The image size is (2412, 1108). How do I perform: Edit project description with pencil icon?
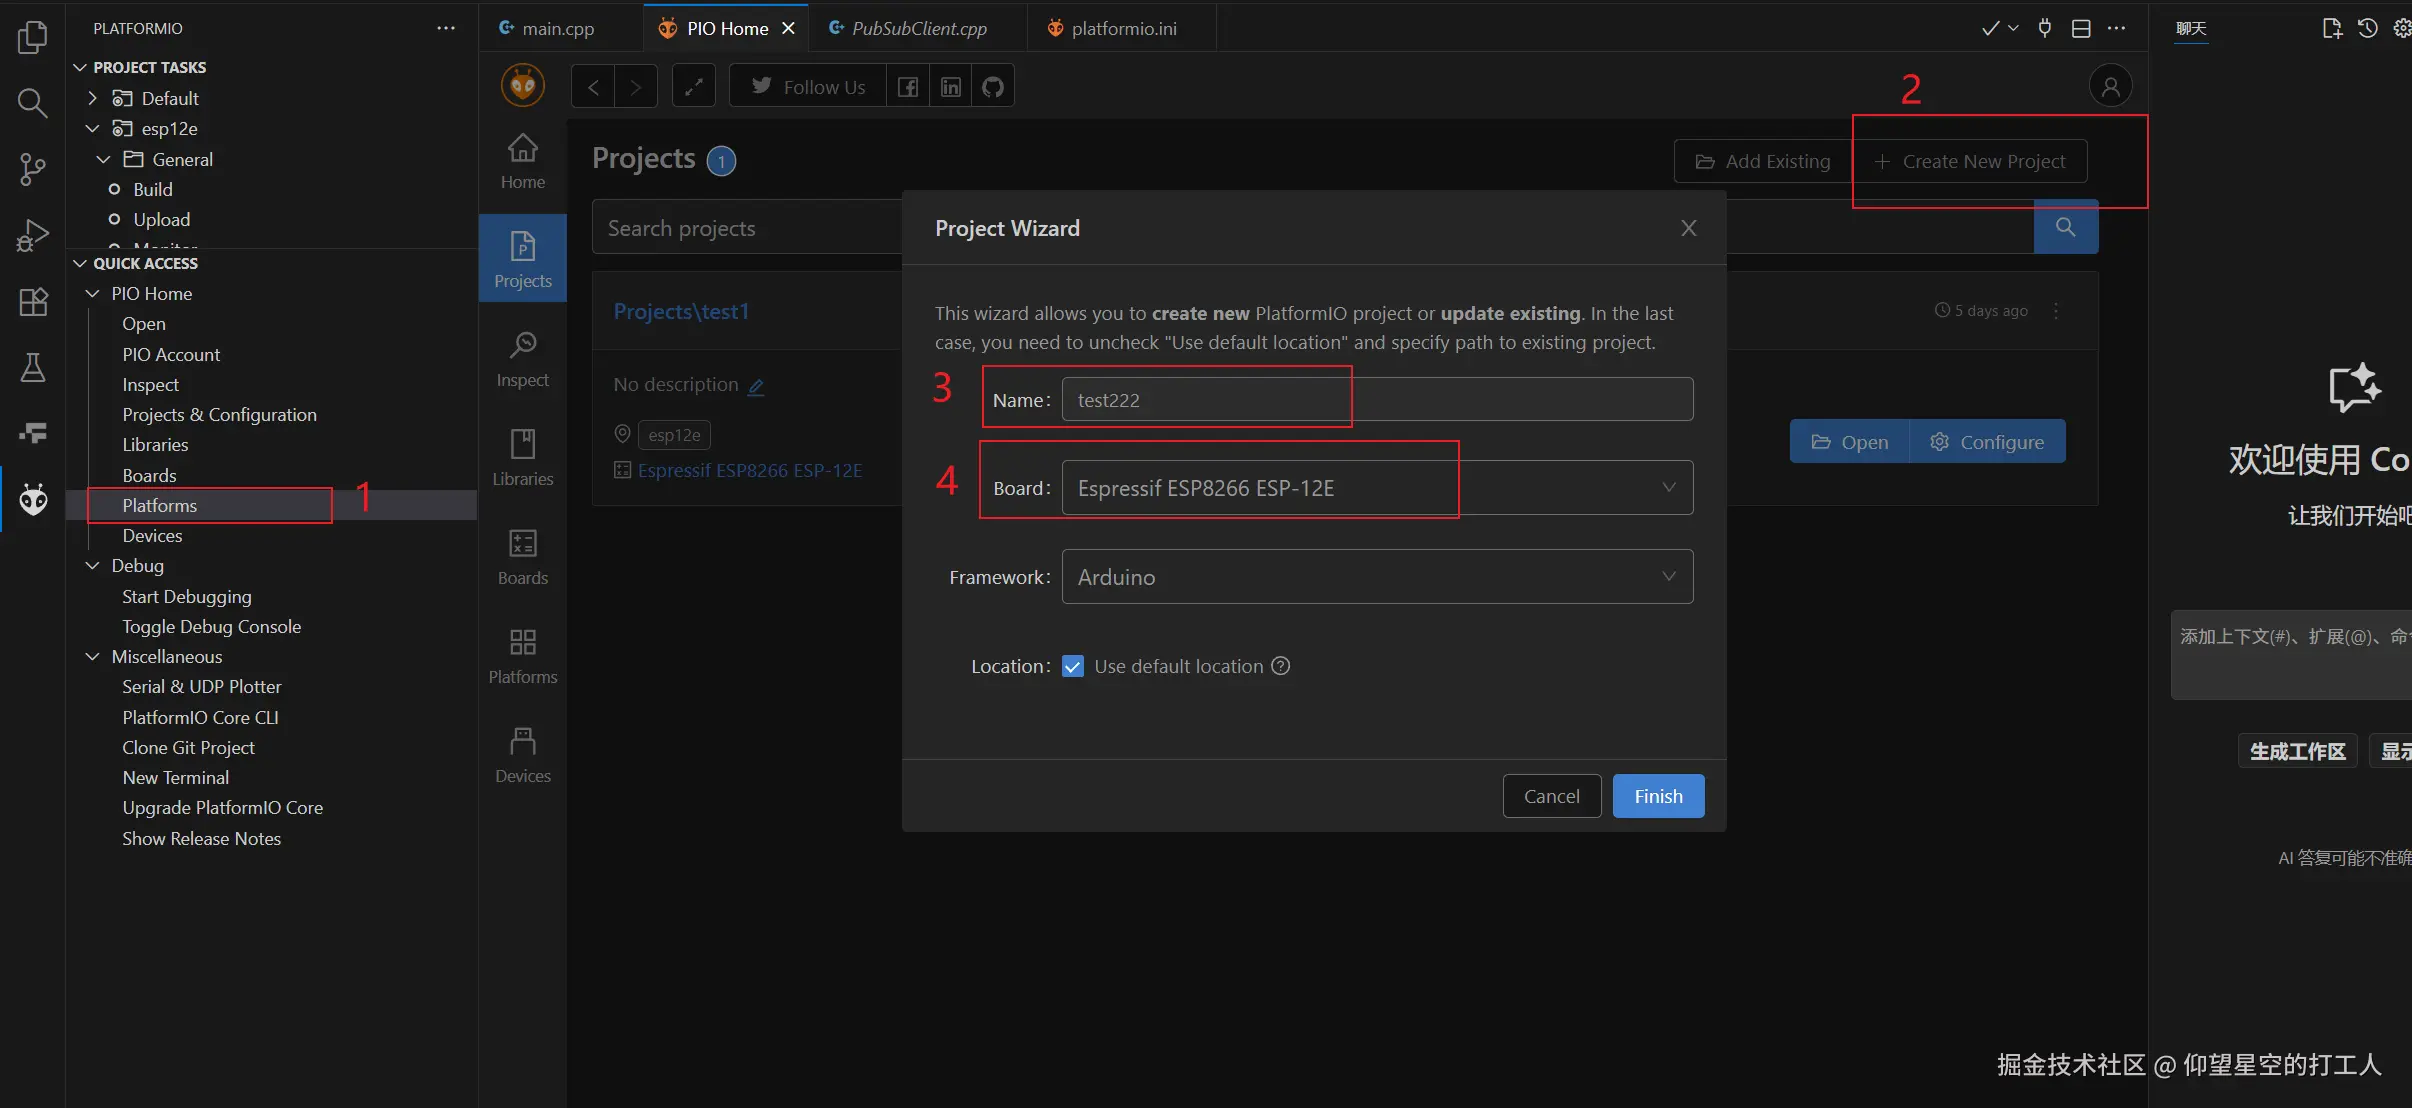[x=756, y=387]
